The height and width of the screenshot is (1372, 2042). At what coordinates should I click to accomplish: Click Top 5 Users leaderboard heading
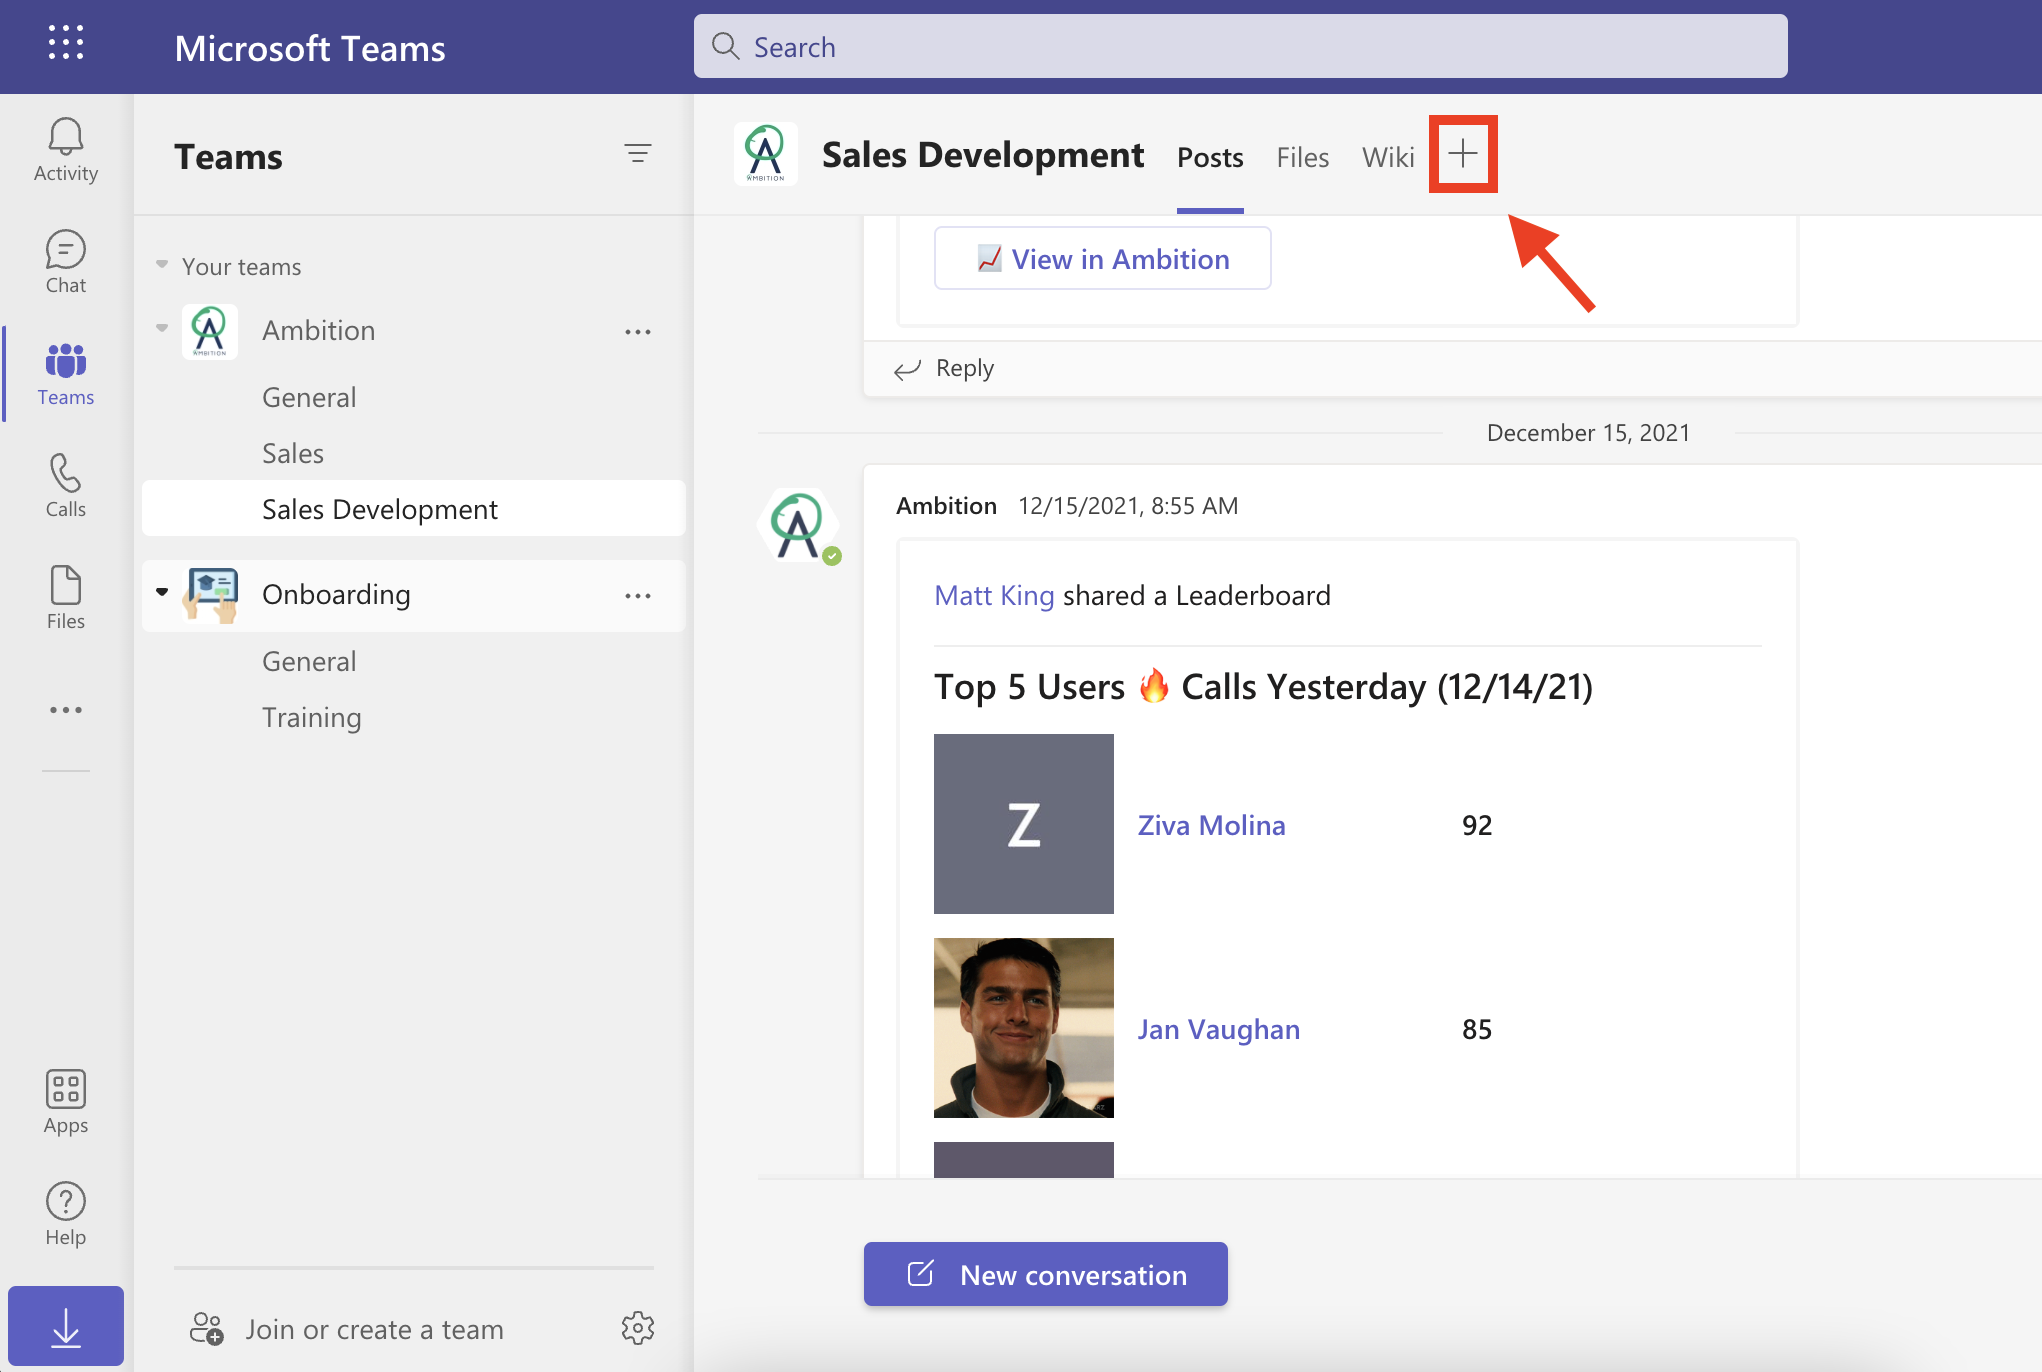click(1264, 687)
